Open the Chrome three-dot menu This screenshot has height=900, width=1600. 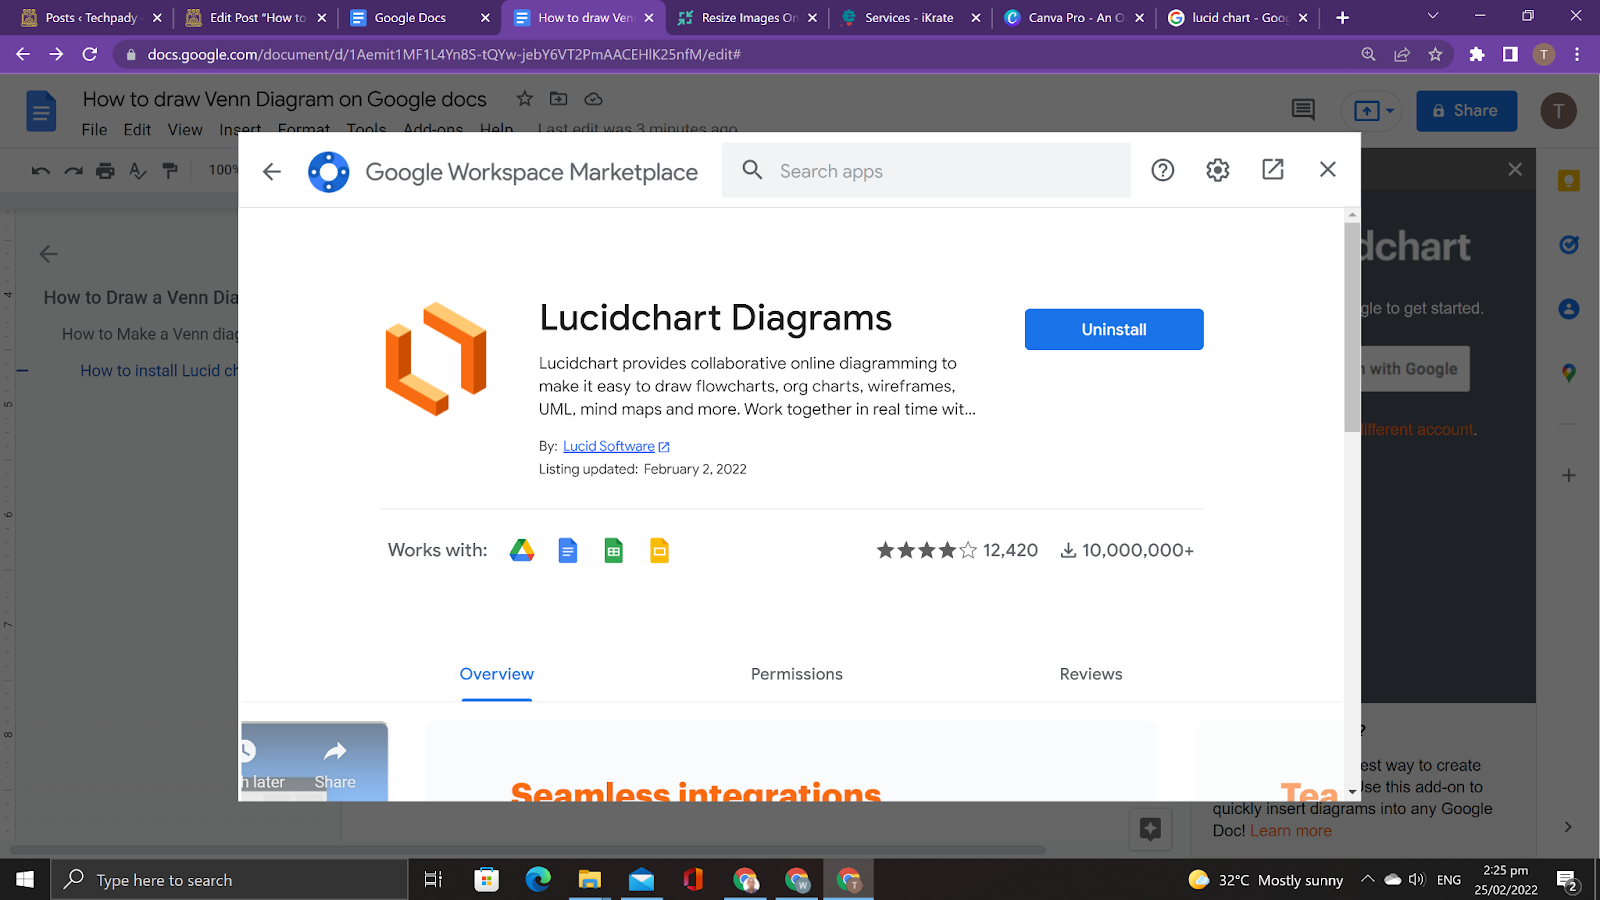click(1577, 54)
